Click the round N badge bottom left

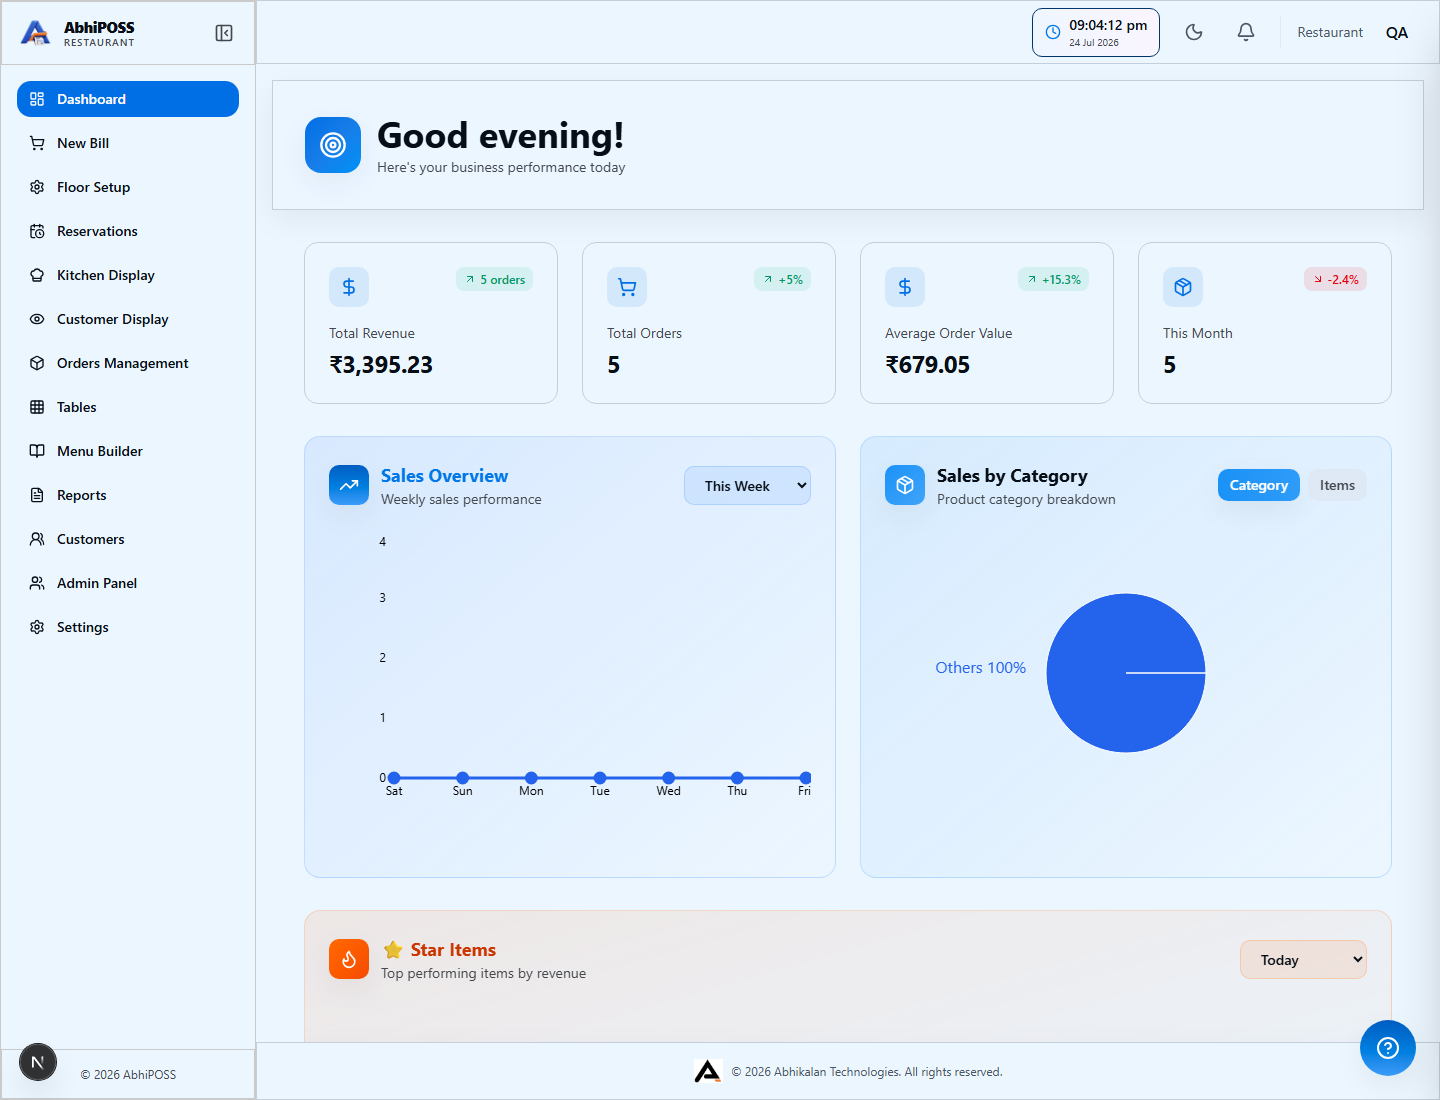click(38, 1062)
